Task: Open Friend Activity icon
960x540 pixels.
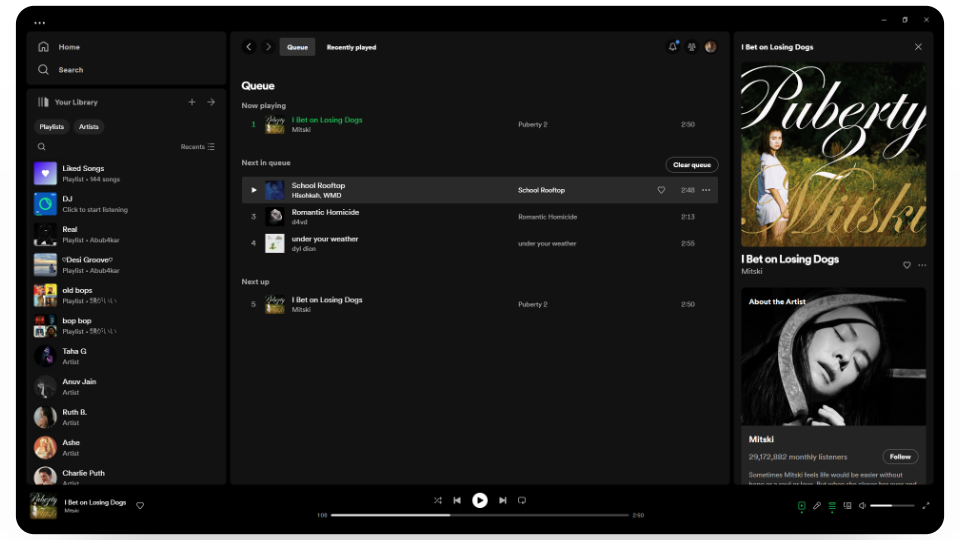Action: tap(692, 47)
